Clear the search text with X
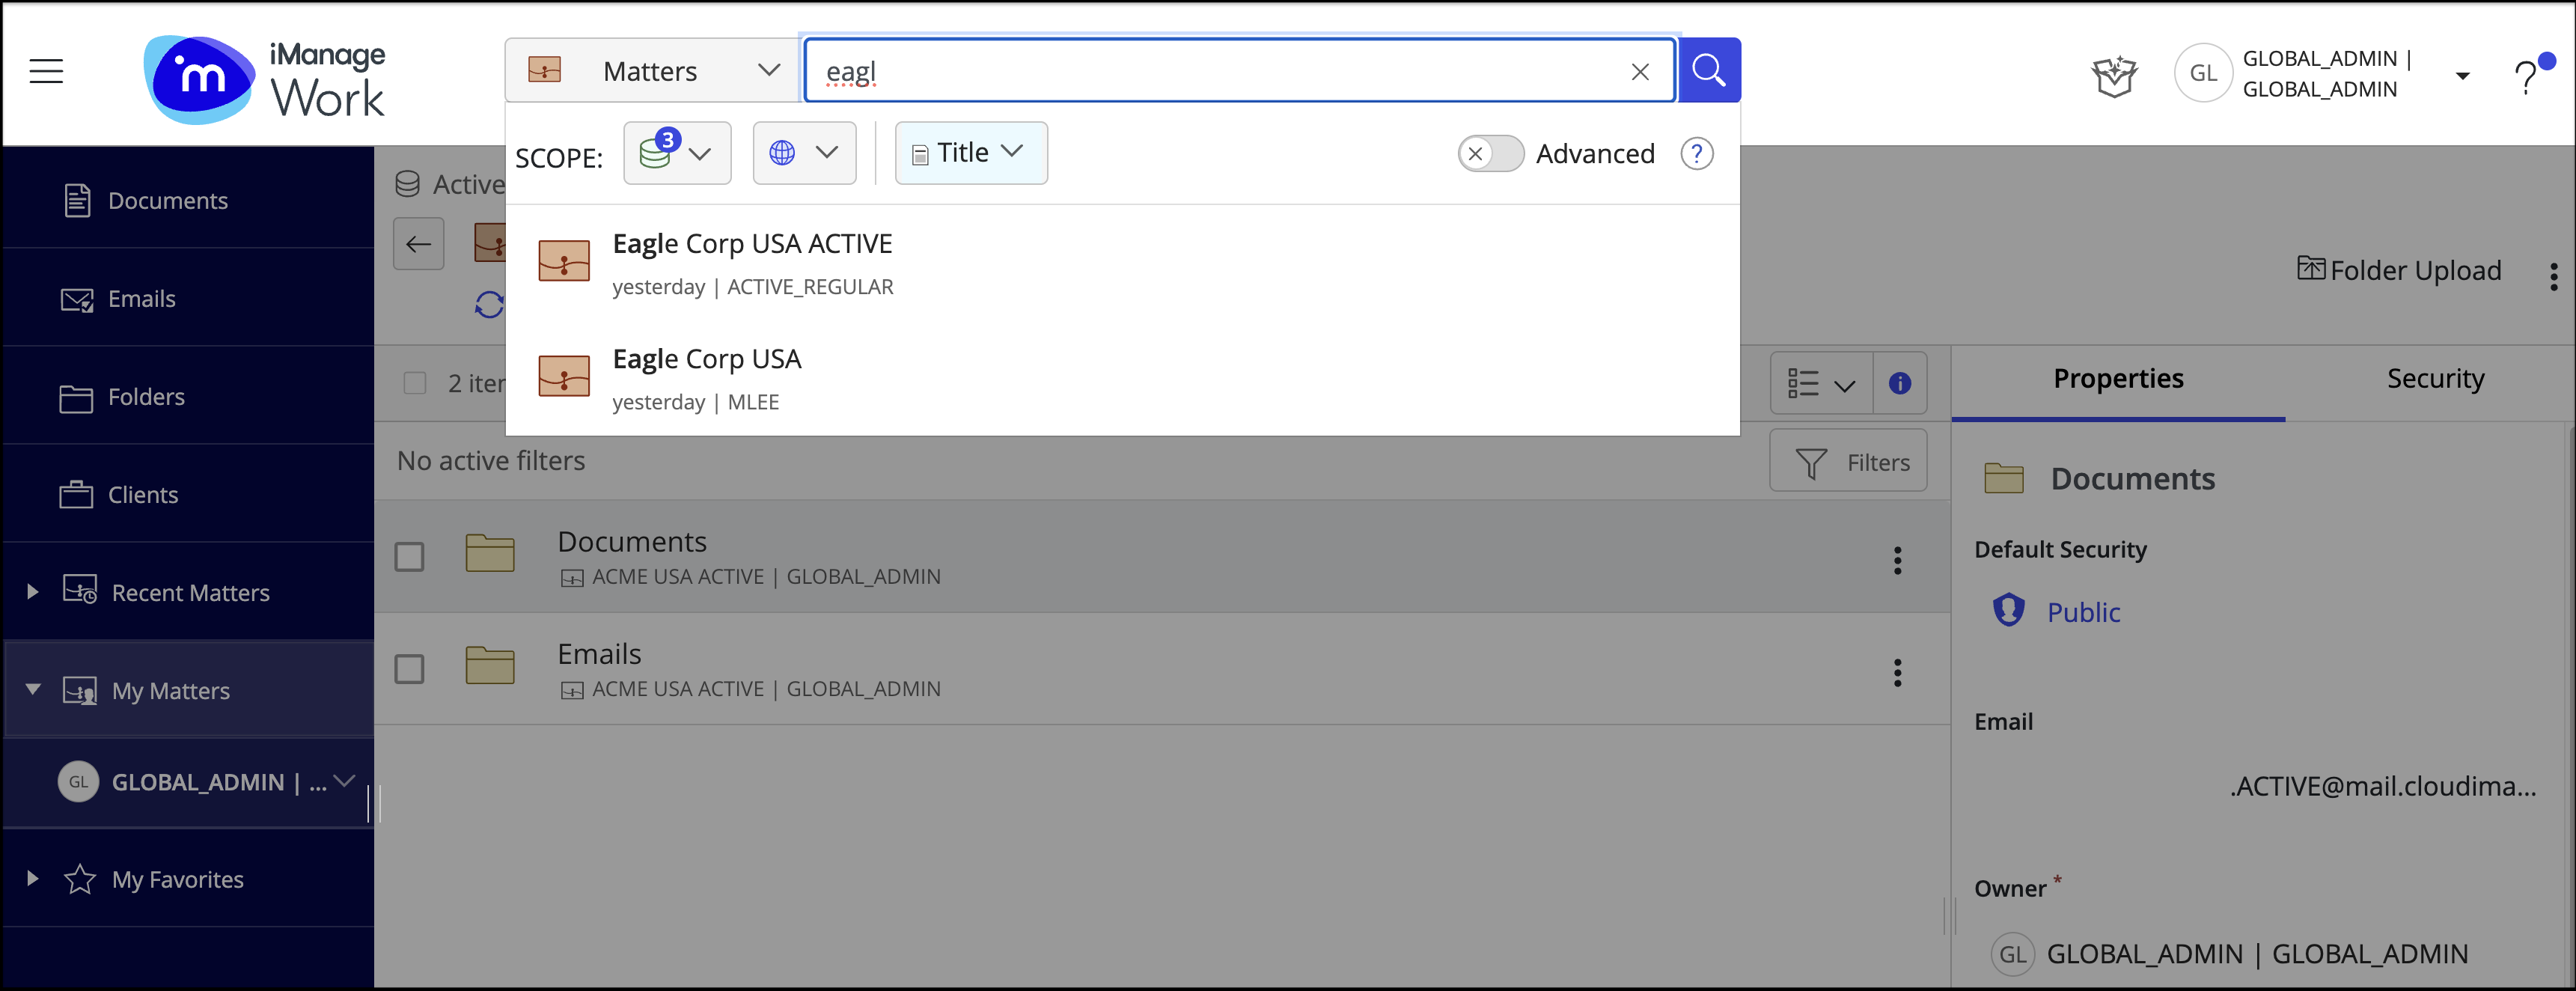This screenshot has height=991, width=2576. [x=1640, y=72]
